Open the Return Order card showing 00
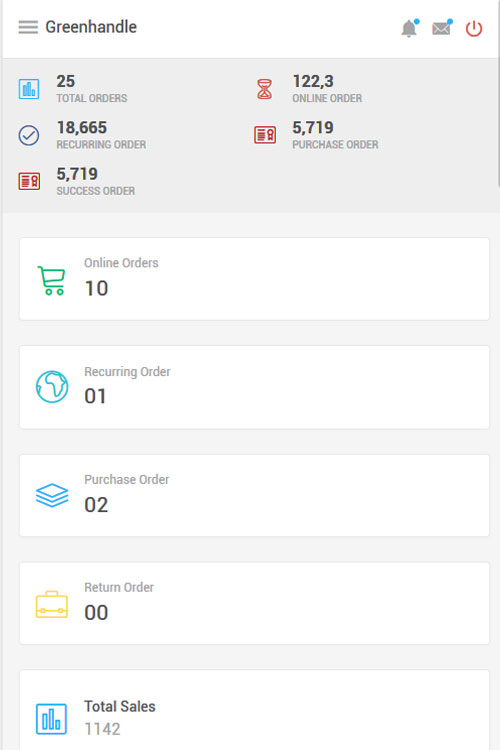This screenshot has width=500, height=750. pos(254,603)
